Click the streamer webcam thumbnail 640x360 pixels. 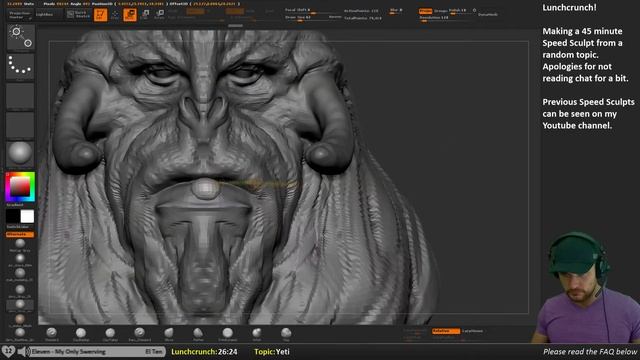tap(586, 288)
